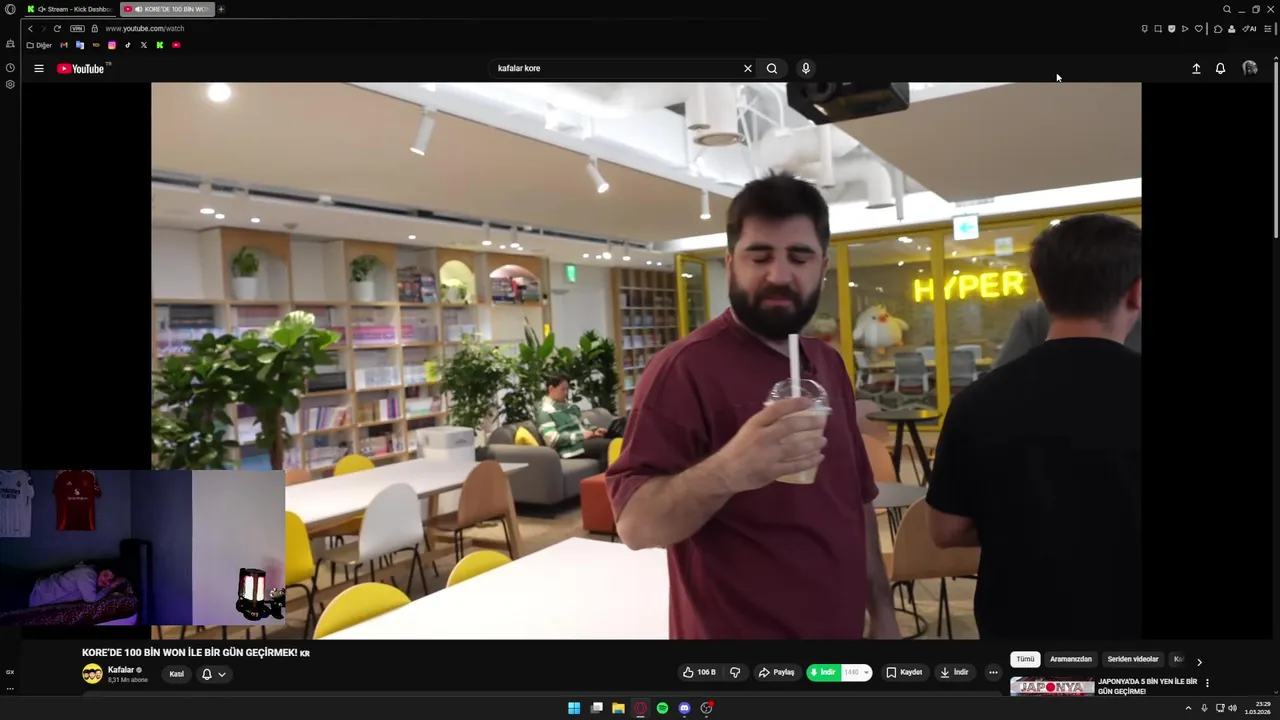
Task: Save video with Kaydet button
Action: pos(904,673)
